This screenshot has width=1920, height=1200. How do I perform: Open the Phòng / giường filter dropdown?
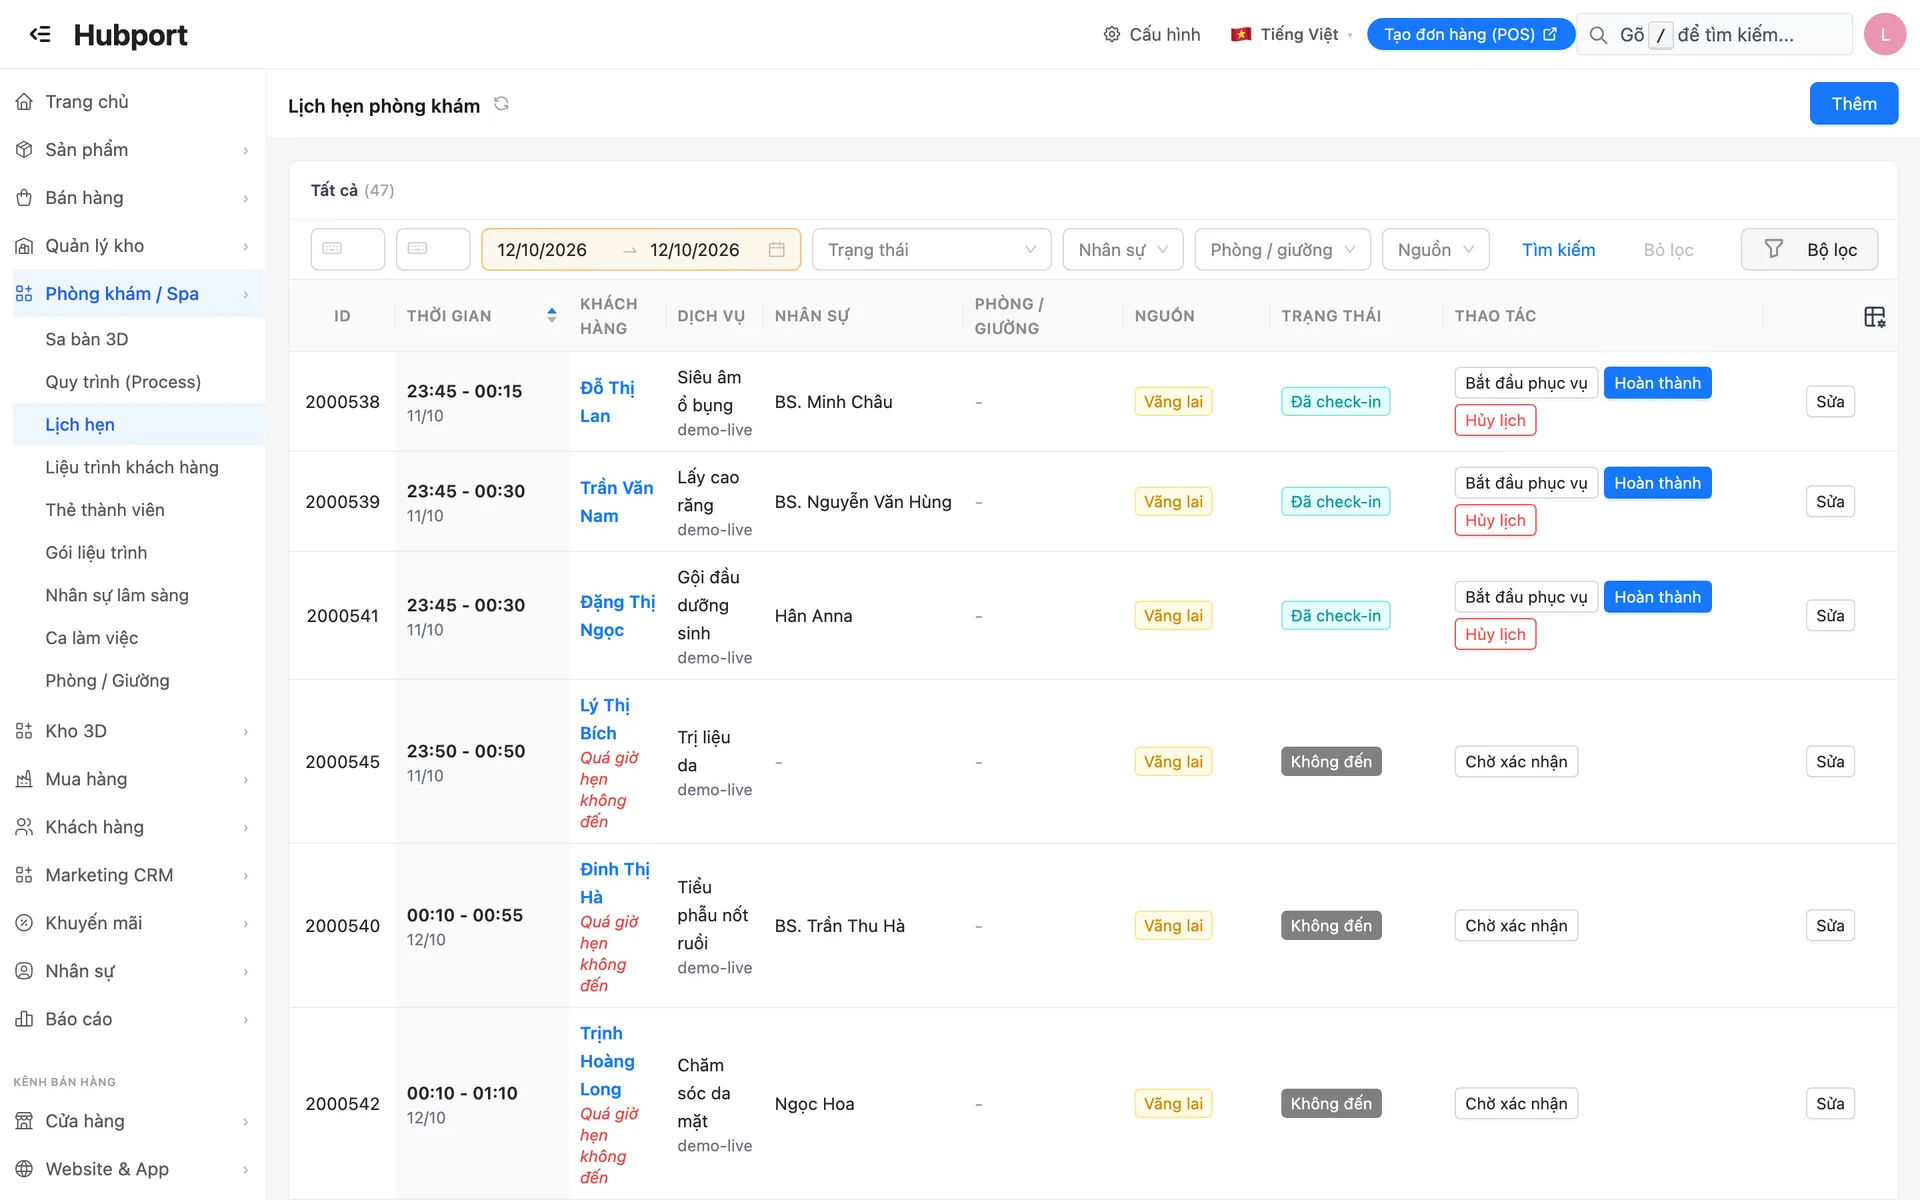pos(1282,250)
